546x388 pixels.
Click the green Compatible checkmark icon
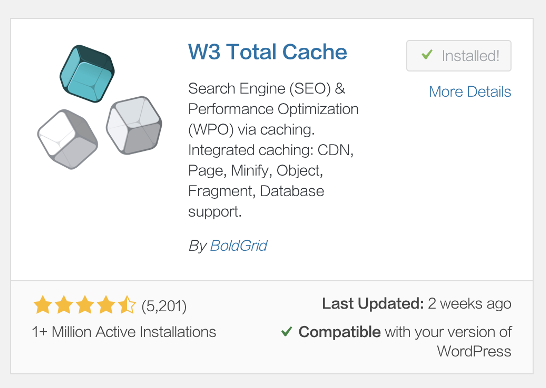286,331
